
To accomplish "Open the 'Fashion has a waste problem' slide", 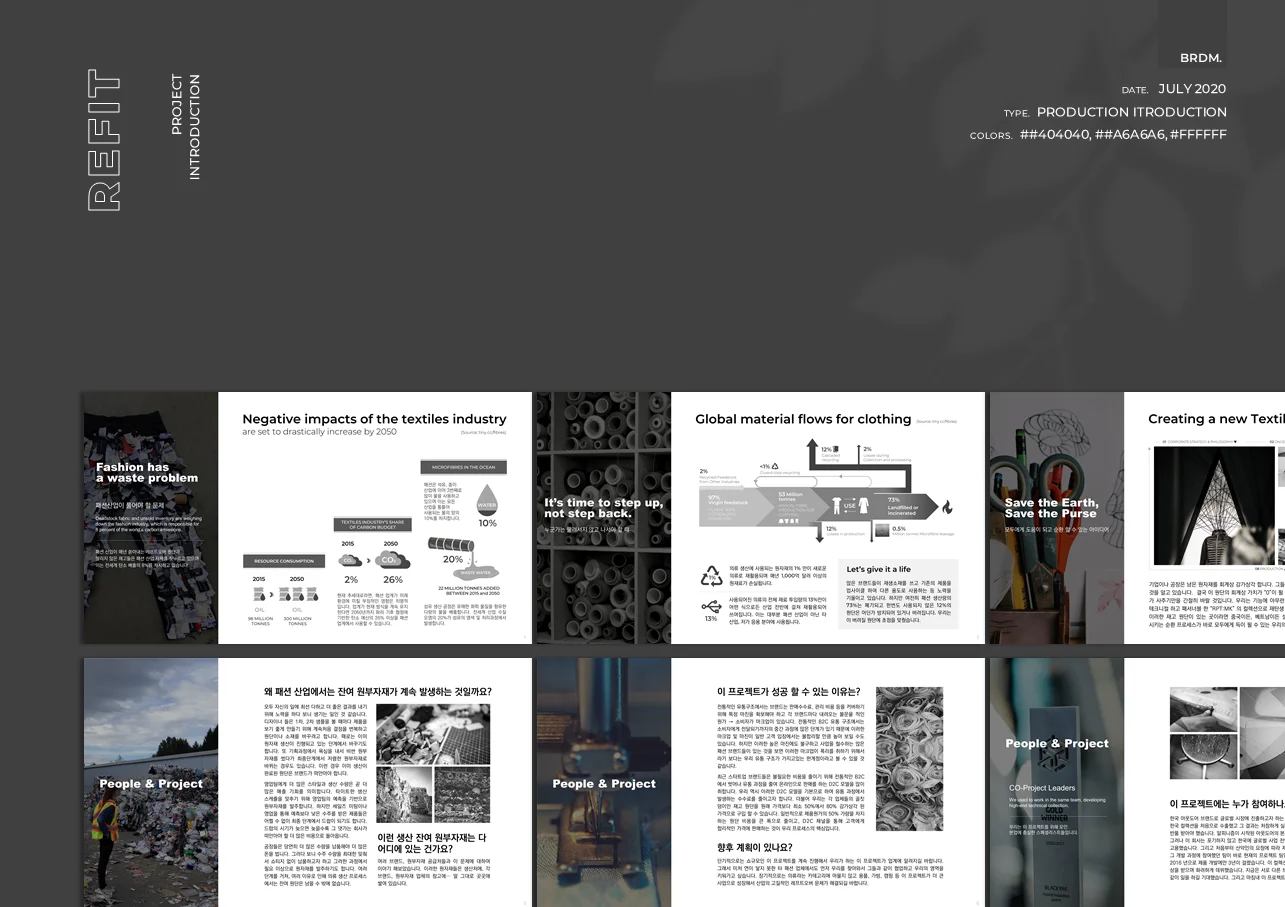I will click(x=150, y=517).
